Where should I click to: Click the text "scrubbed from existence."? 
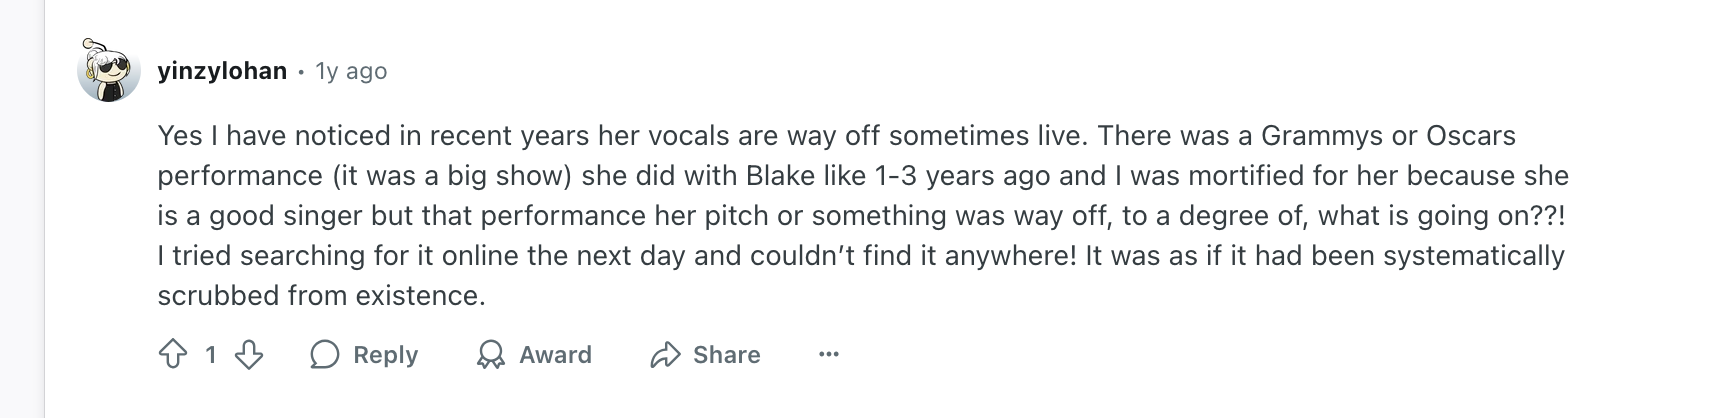coord(320,295)
